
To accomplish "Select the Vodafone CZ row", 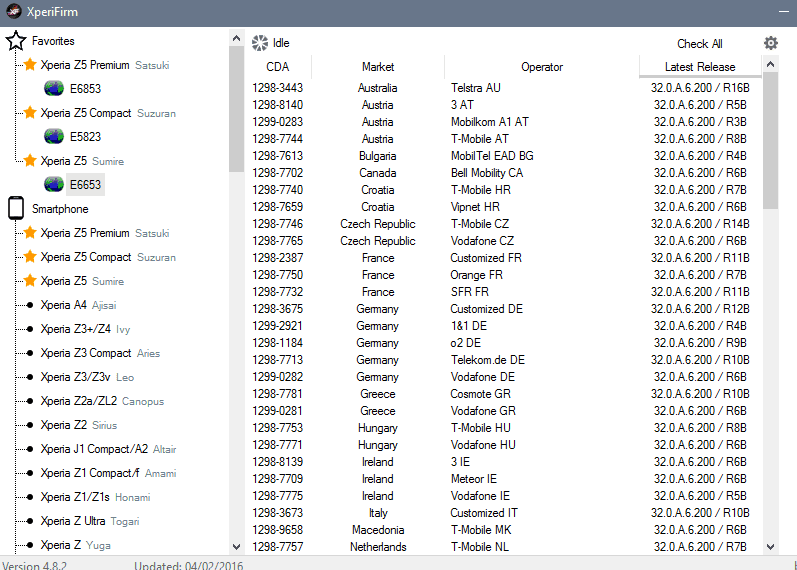I will (504, 241).
